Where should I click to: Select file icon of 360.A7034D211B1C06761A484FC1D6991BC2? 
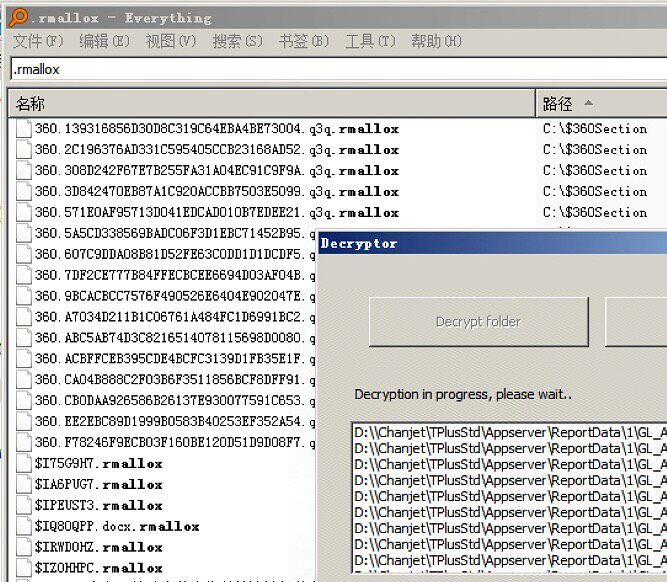tap(24, 317)
